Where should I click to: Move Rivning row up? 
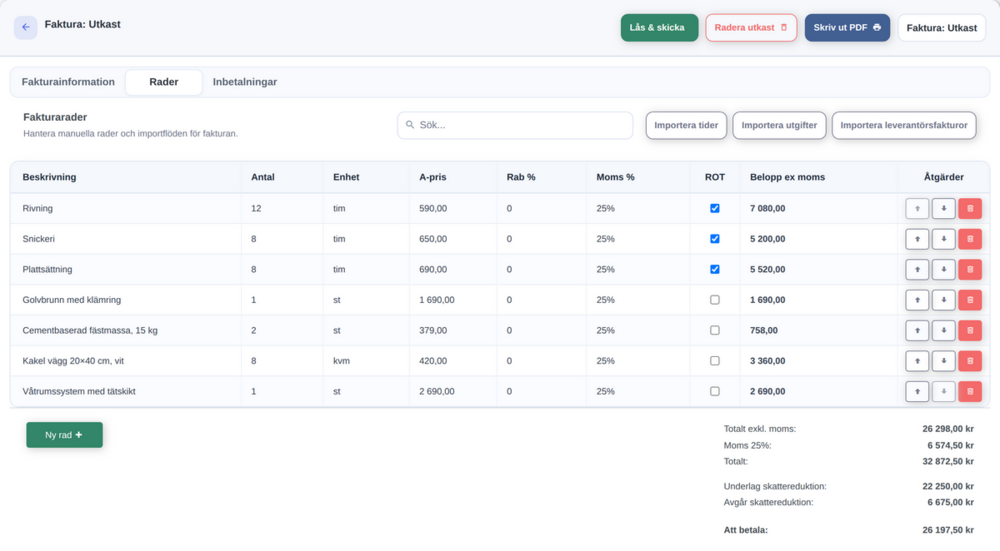click(x=917, y=209)
